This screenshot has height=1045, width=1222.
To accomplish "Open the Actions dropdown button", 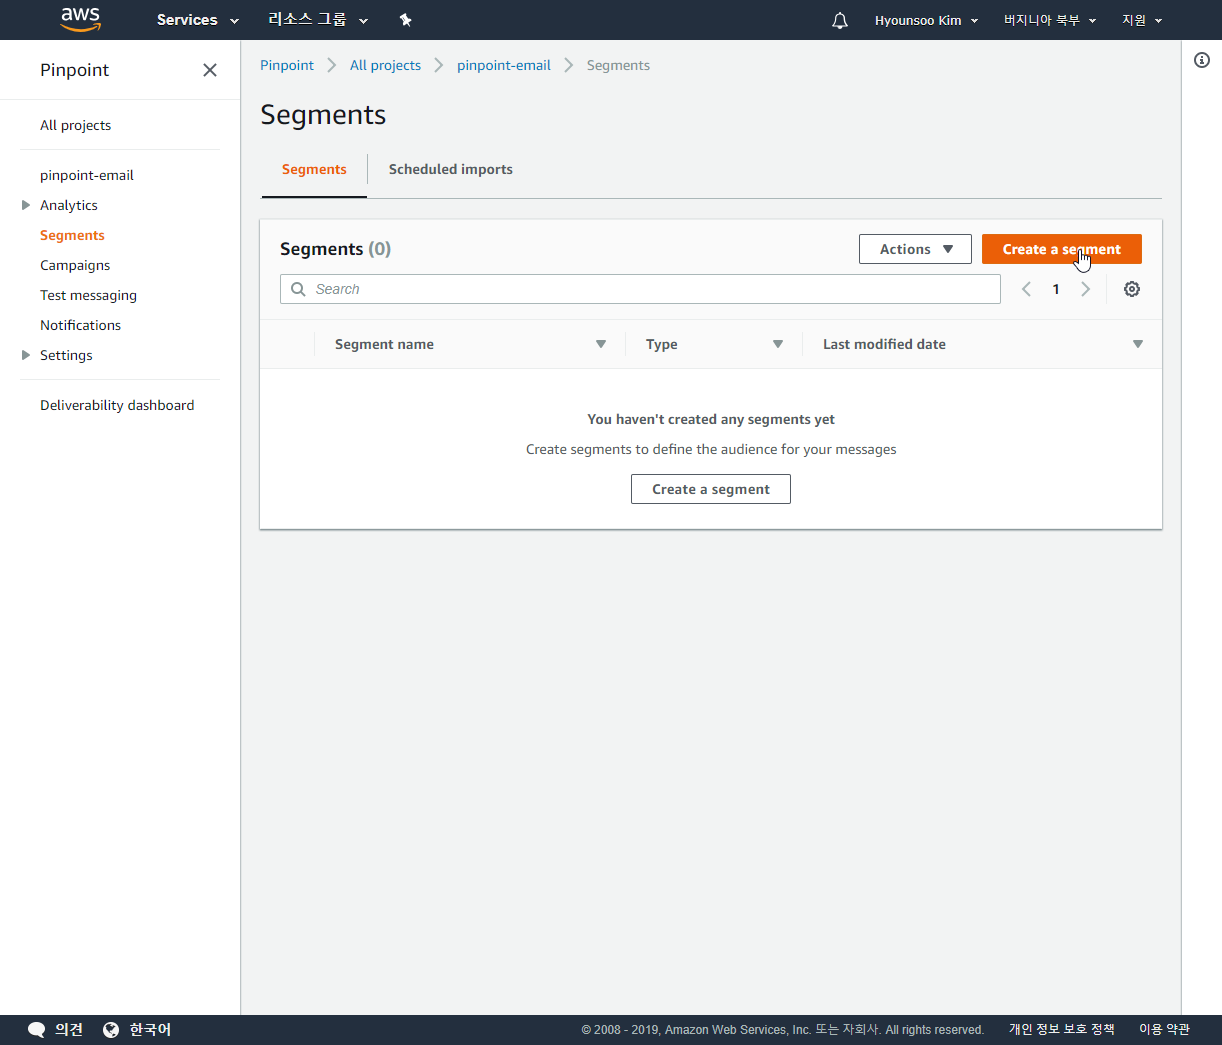I will (x=915, y=249).
